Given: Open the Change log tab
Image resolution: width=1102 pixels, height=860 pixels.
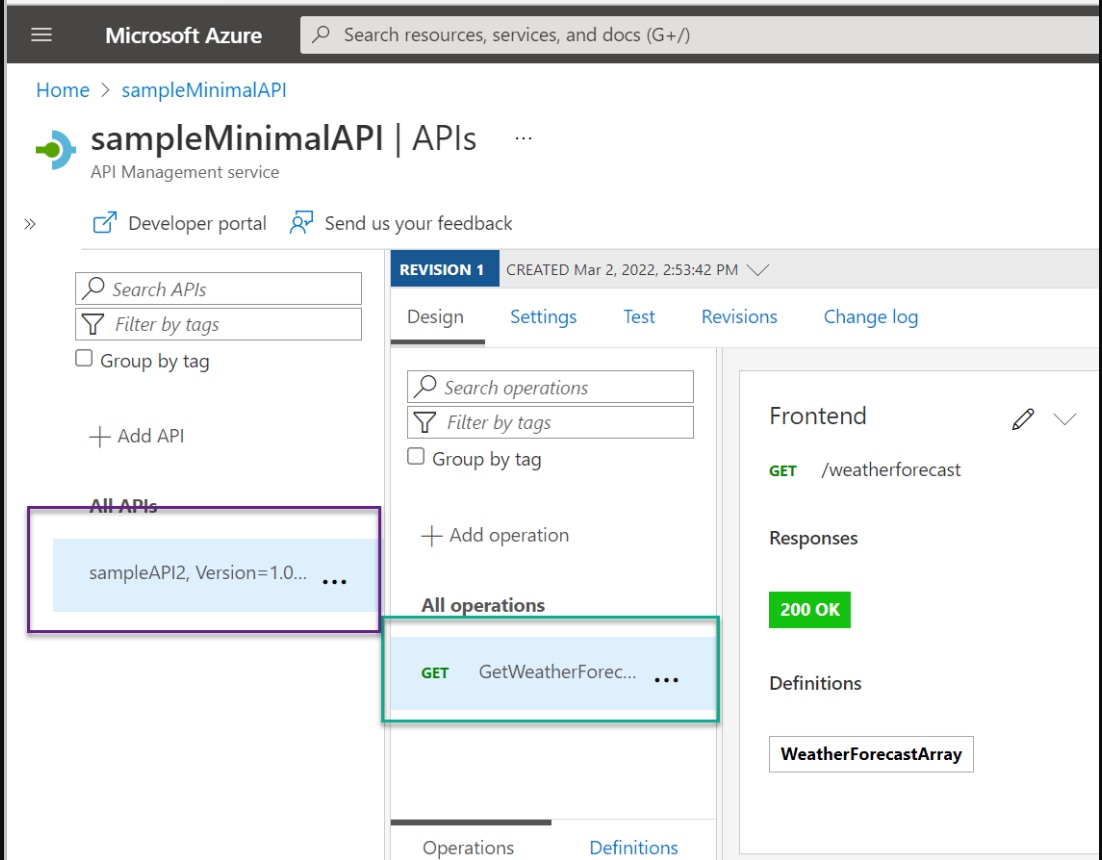Looking at the screenshot, I should [870, 317].
